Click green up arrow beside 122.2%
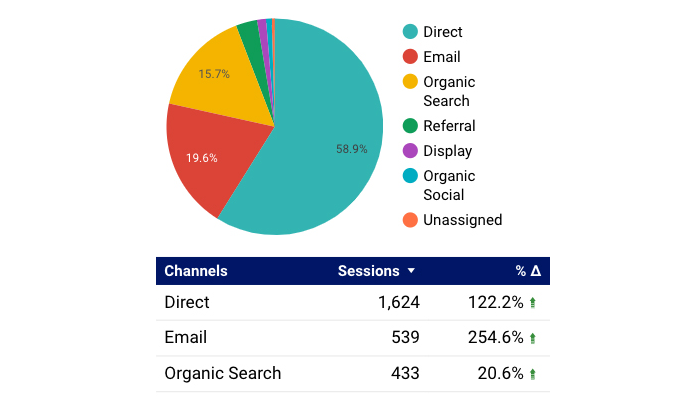 click(x=534, y=303)
